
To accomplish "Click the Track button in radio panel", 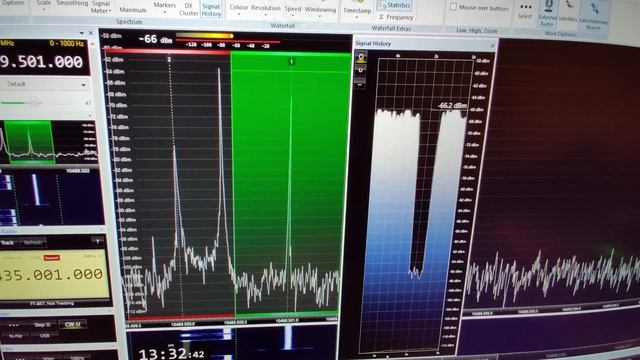I will point(8,243).
